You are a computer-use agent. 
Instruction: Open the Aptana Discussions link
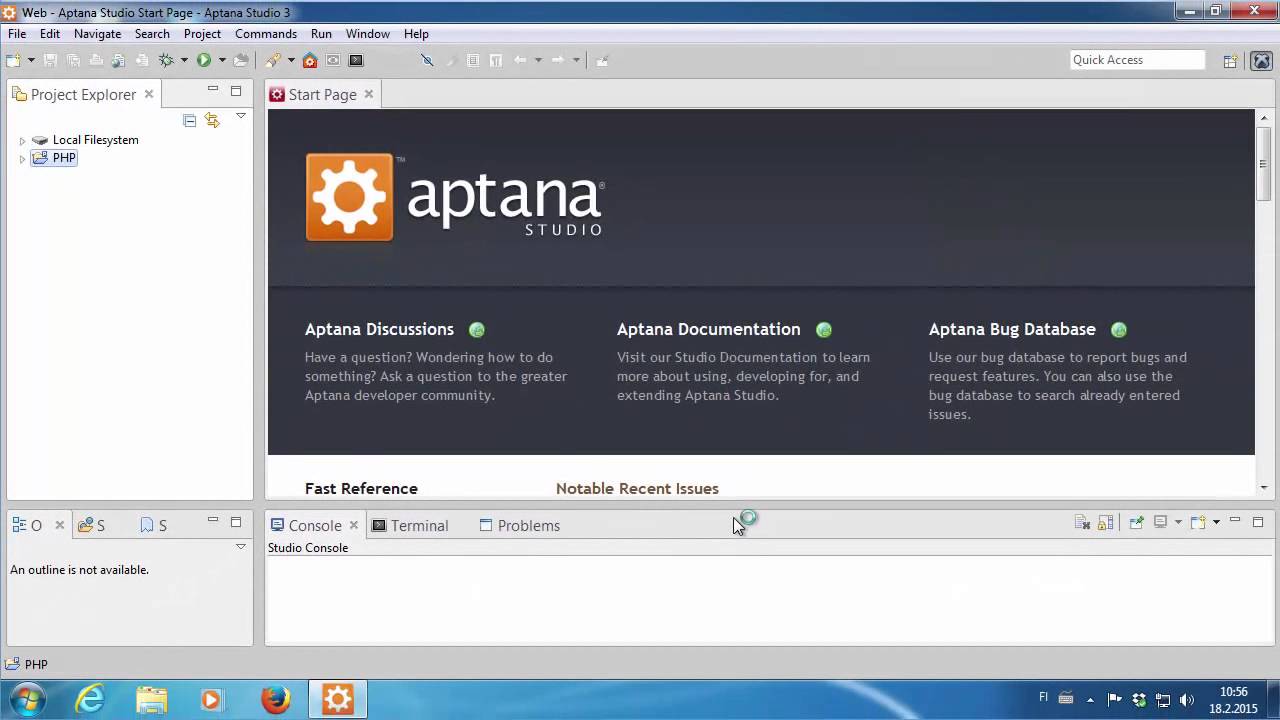(379, 329)
